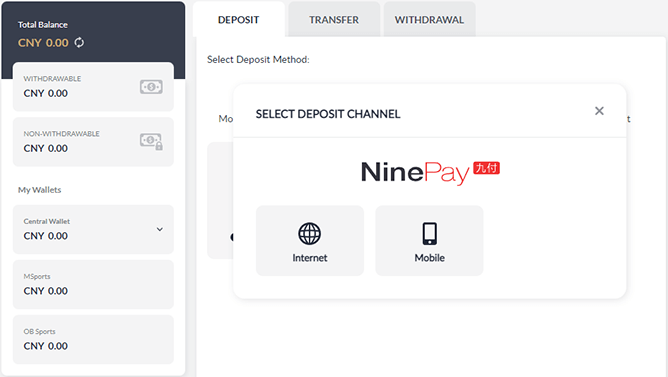
Task: Click the non-withdrawable locked cash icon
Action: (x=151, y=142)
